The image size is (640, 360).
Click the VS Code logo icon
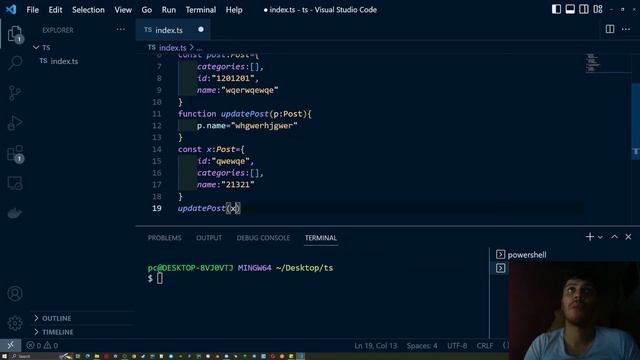click(11, 9)
